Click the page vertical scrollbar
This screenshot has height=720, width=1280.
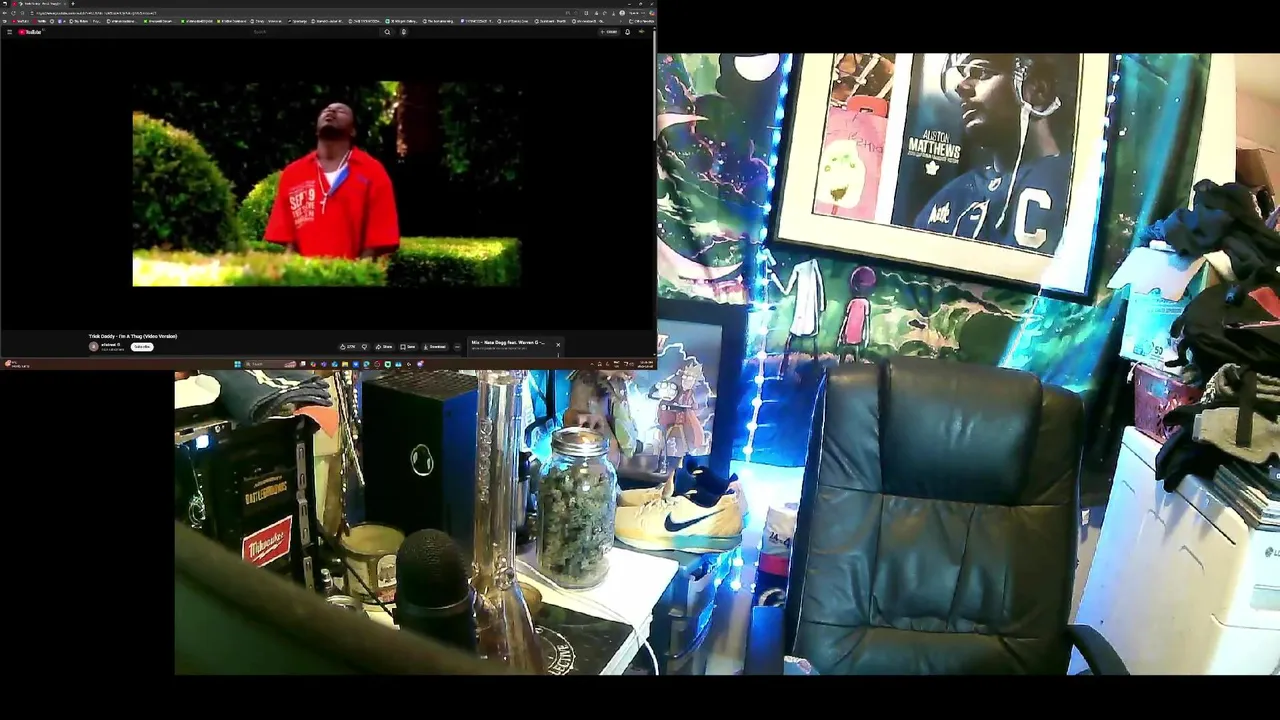(x=654, y=85)
